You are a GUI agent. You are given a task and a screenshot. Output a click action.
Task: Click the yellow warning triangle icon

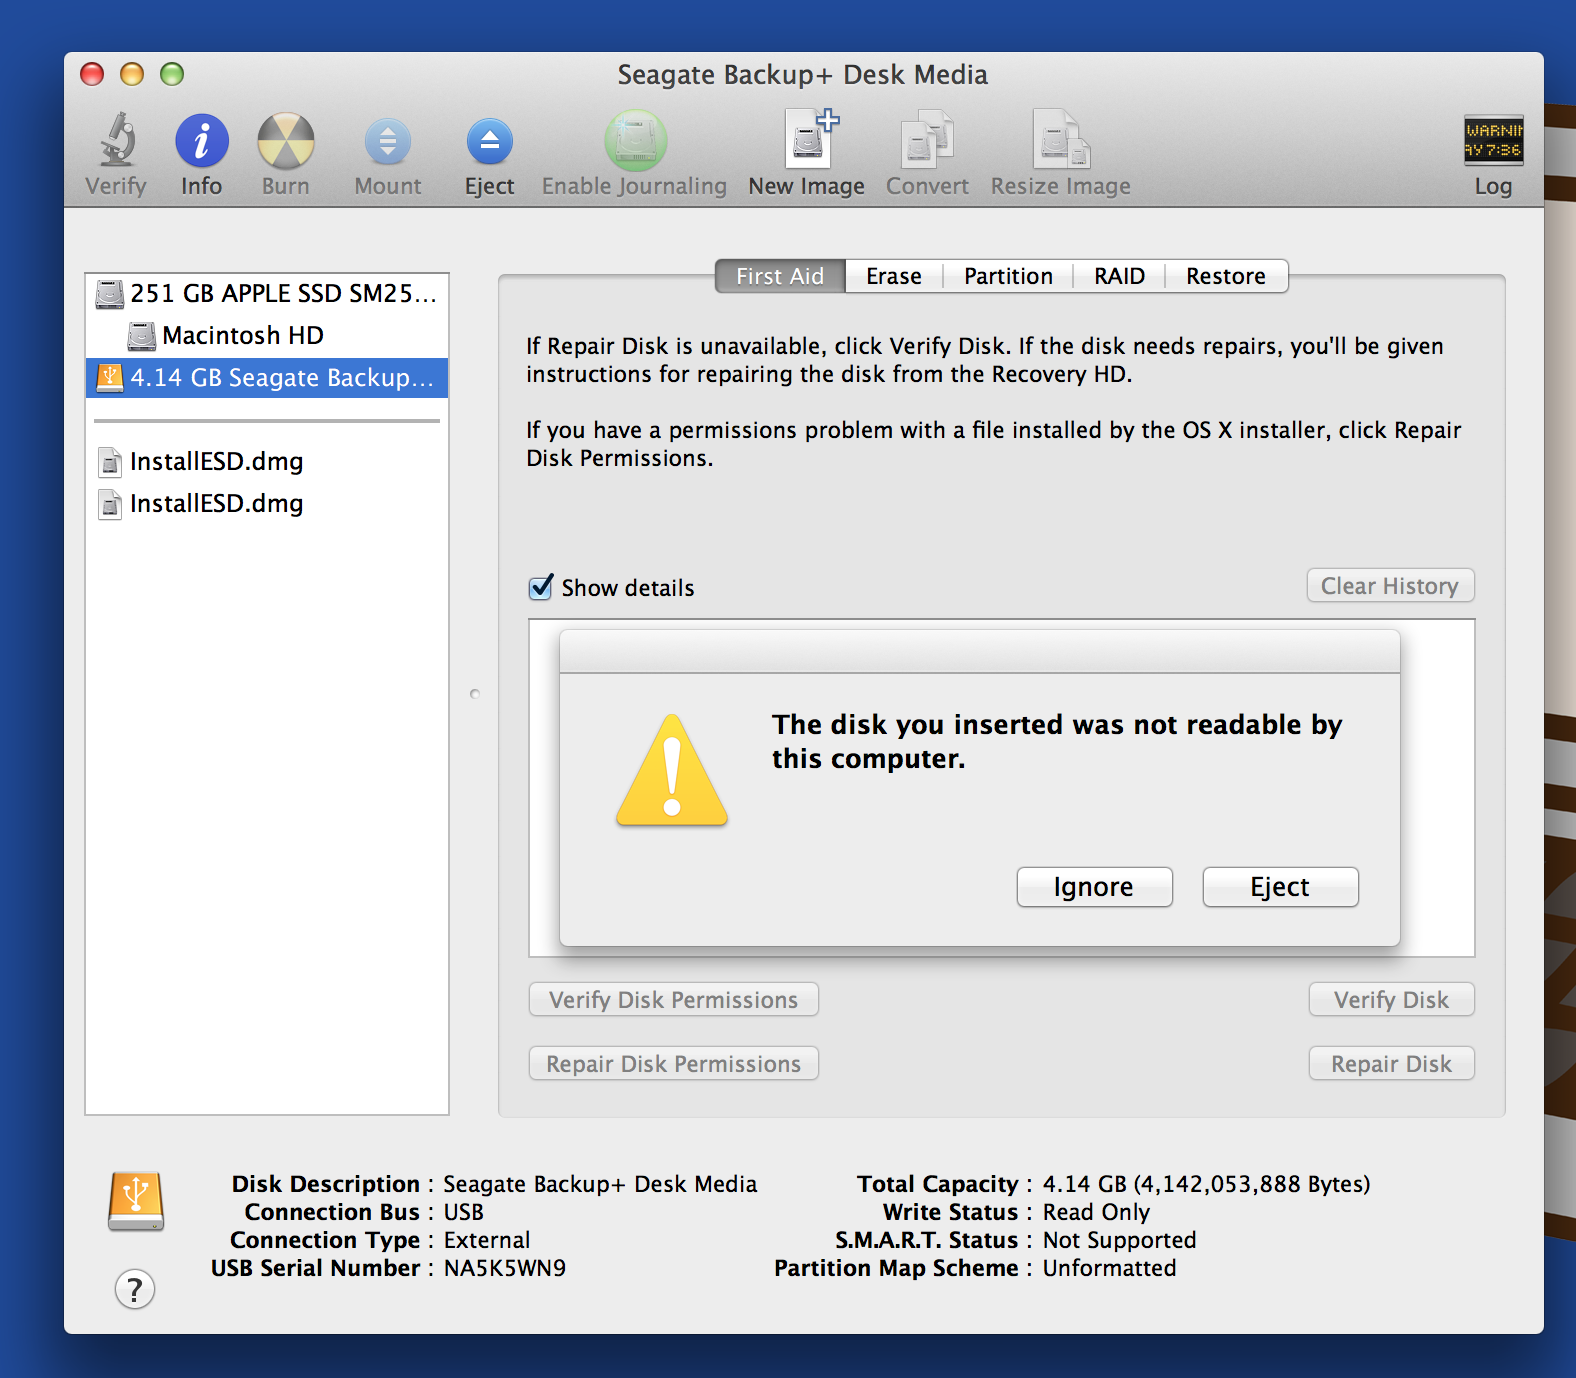click(x=672, y=771)
